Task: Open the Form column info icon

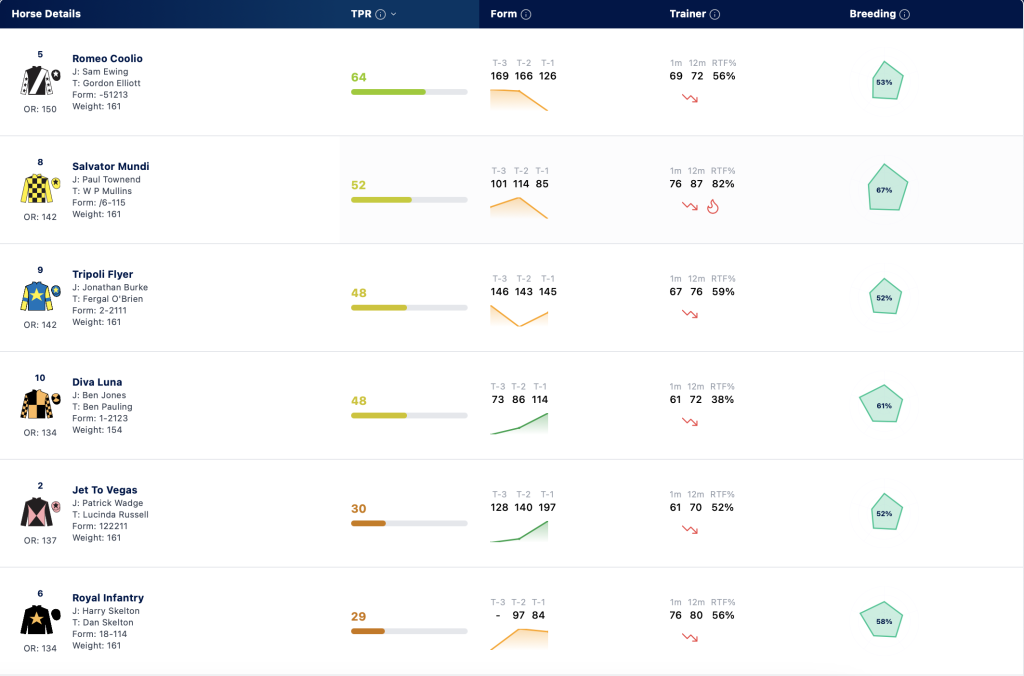Action: 526,14
